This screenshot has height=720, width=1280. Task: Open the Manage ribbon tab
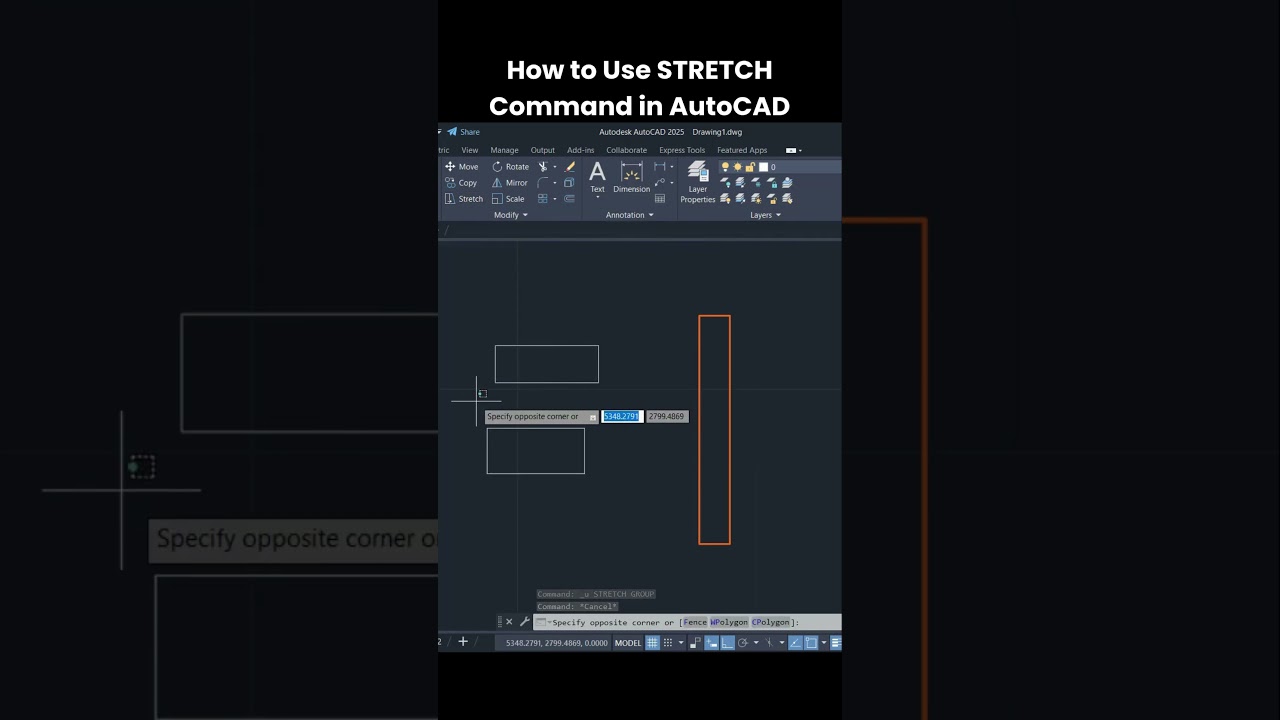[x=504, y=150]
